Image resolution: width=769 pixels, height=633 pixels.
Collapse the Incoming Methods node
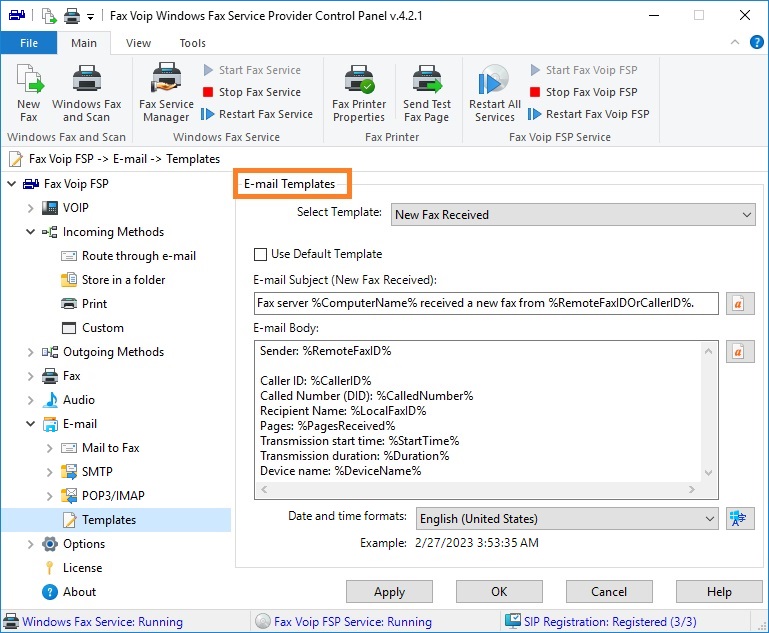(x=30, y=232)
